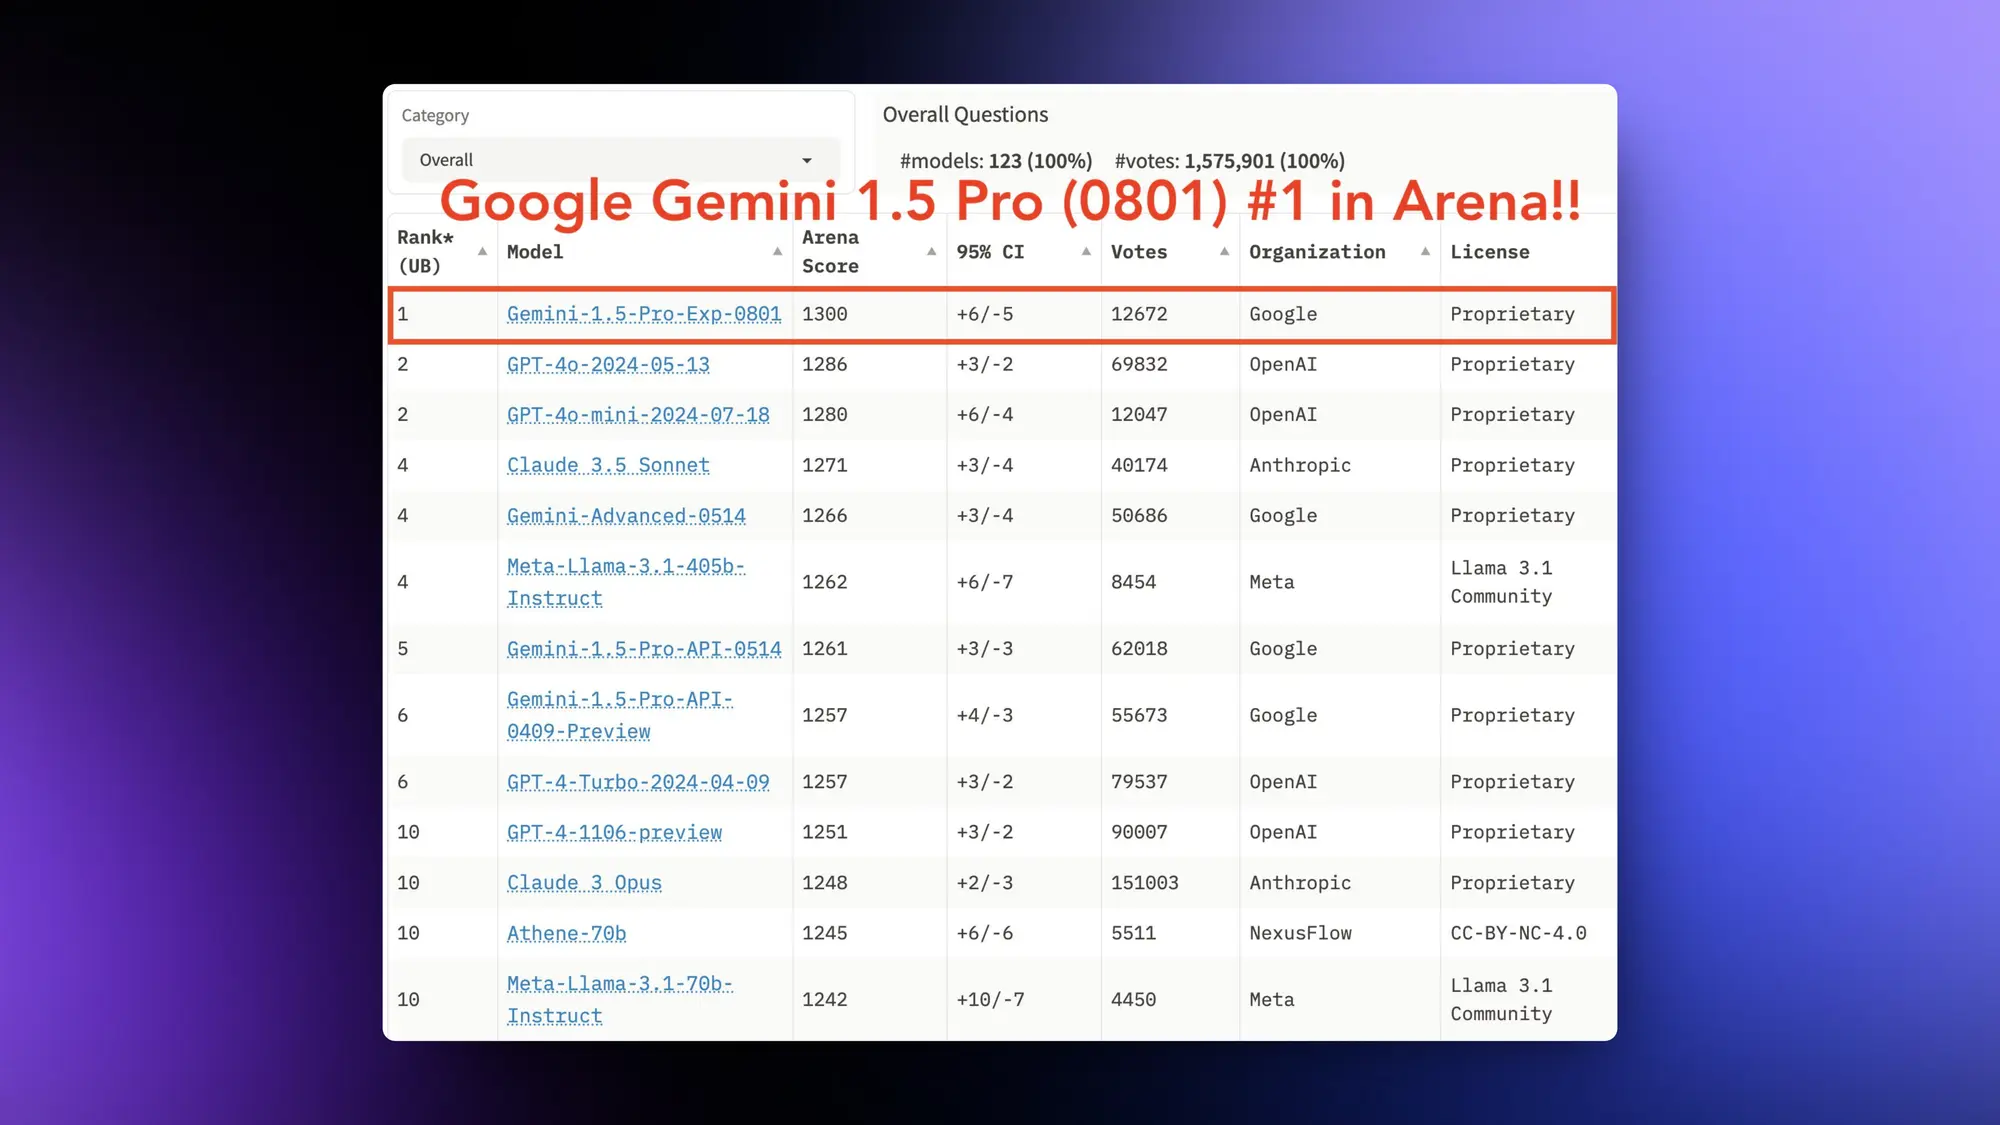2000x1125 pixels.
Task: Click Meta in the Llama-3.1-405b row
Action: point(1271,582)
